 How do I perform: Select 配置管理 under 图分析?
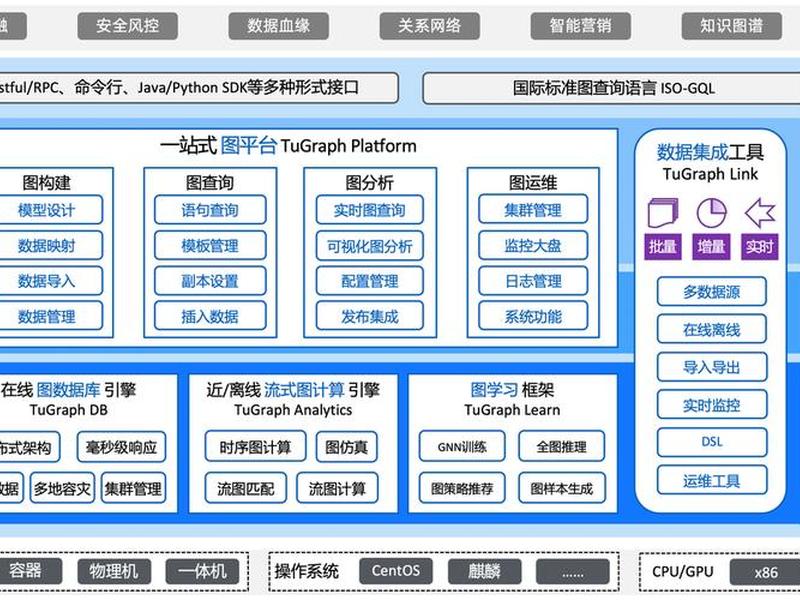pos(369,281)
